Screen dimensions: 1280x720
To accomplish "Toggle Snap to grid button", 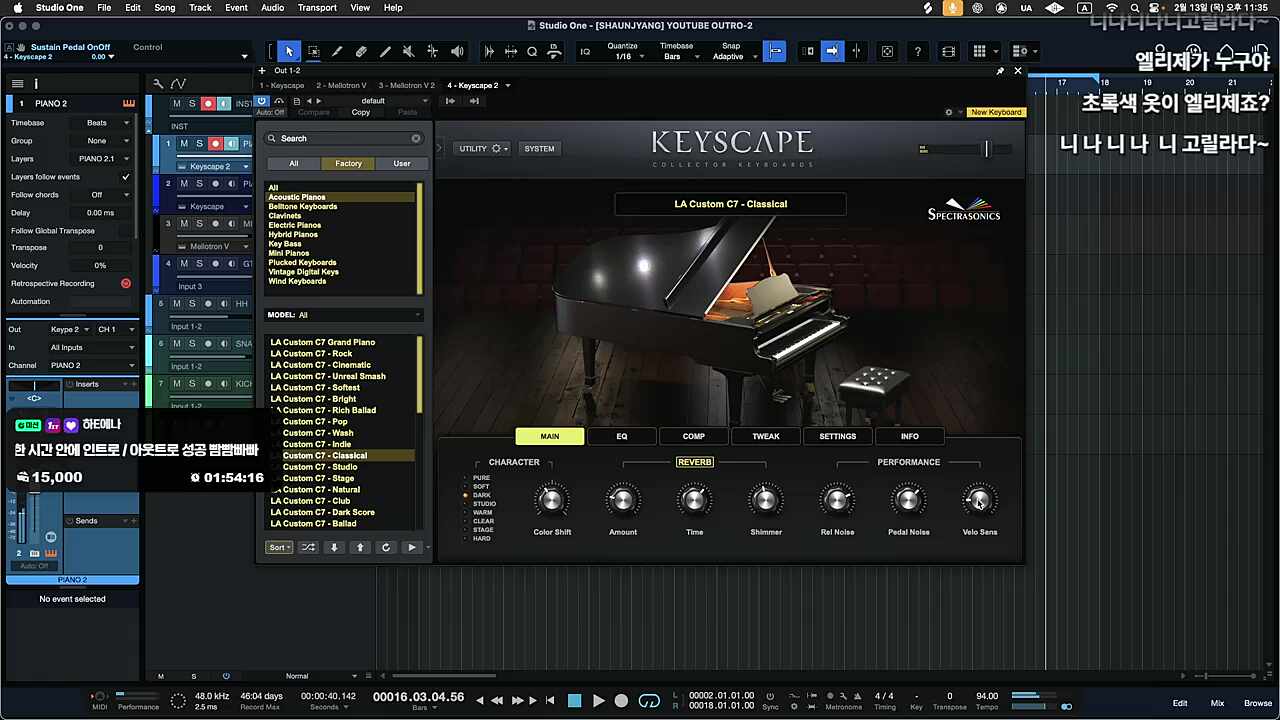I will [775, 51].
